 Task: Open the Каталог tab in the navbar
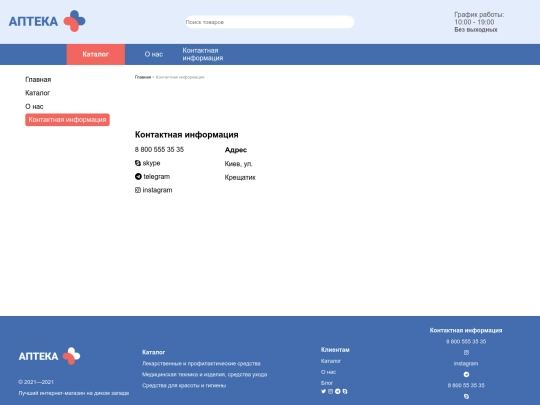click(96, 54)
